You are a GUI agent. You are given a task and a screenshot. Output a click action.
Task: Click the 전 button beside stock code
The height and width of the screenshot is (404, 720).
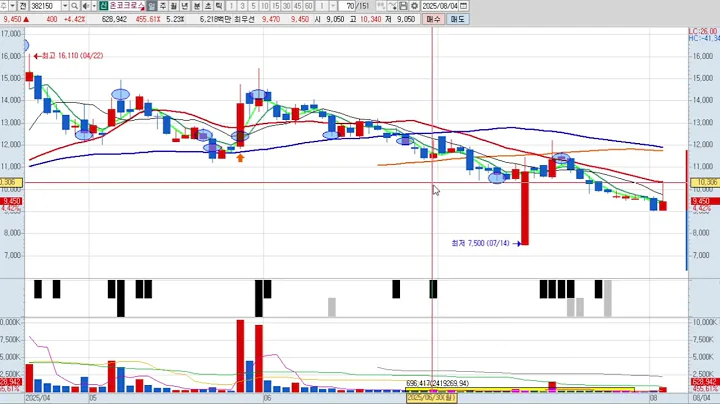click(x=23, y=6)
